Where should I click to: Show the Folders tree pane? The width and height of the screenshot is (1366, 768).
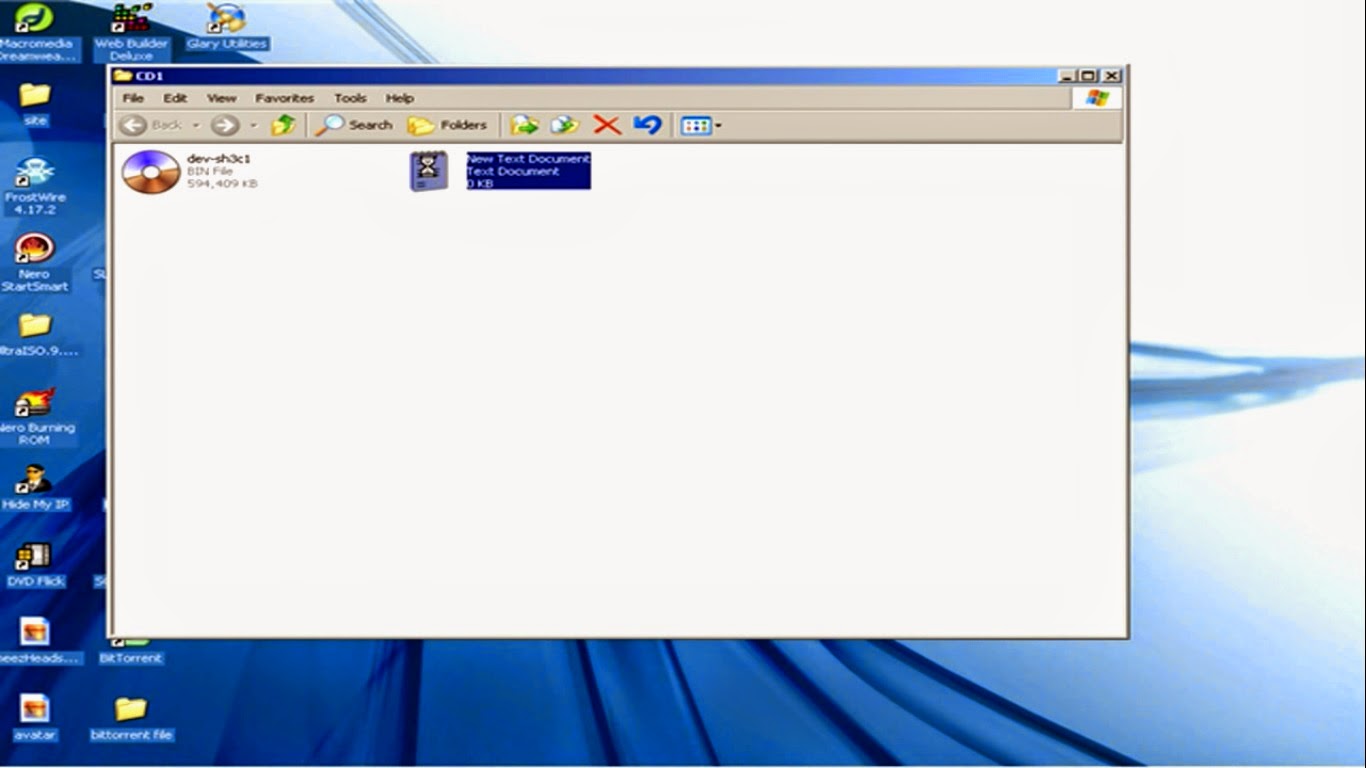tap(447, 125)
